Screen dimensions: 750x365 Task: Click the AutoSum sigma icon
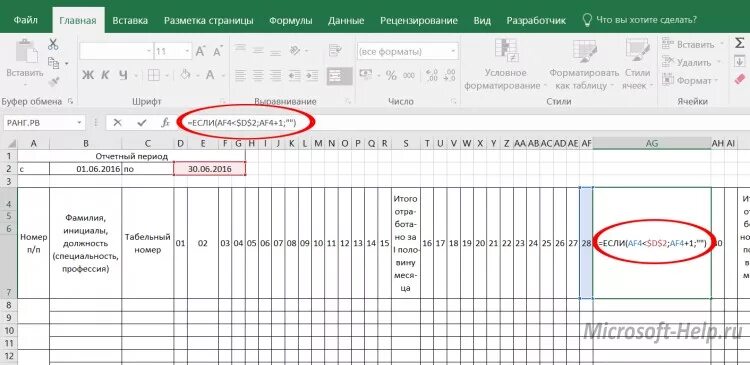click(x=739, y=44)
